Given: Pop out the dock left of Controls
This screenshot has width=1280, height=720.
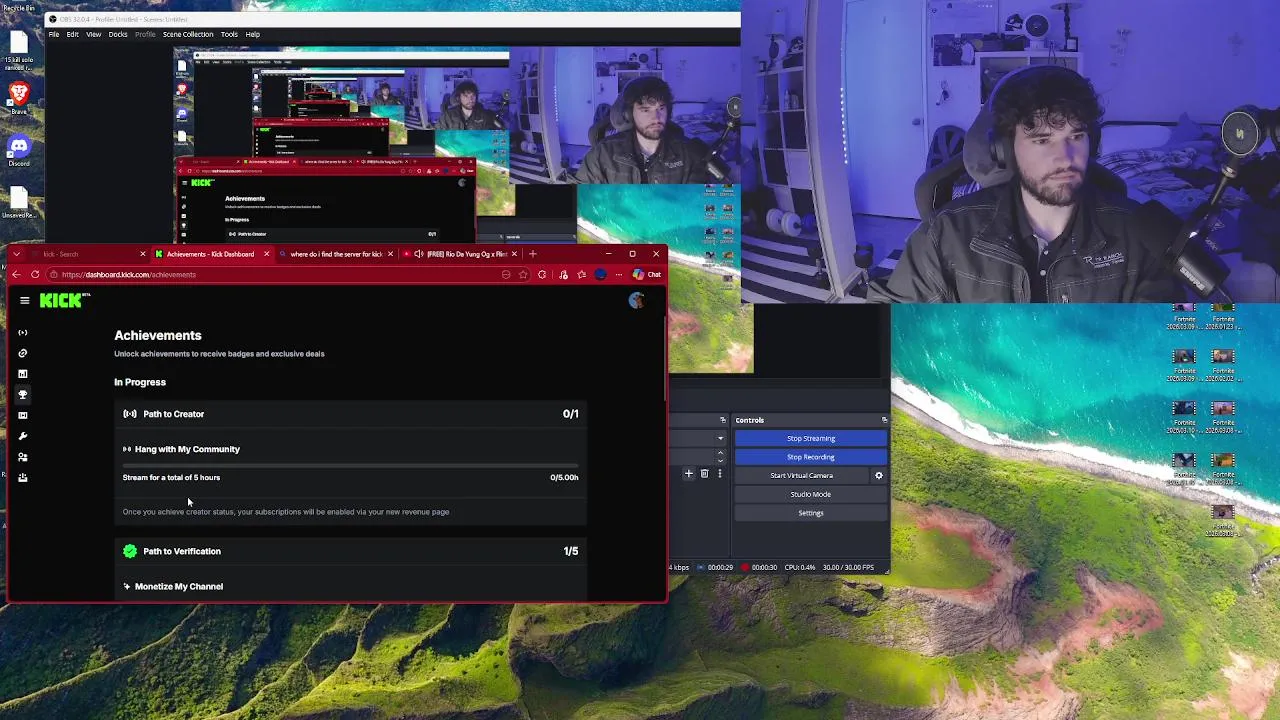Looking at the screenshot, I should tap(722, 420).
